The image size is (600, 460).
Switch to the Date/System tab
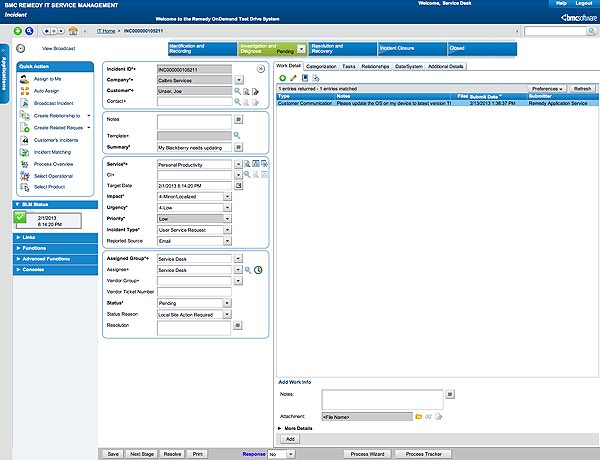409,67
